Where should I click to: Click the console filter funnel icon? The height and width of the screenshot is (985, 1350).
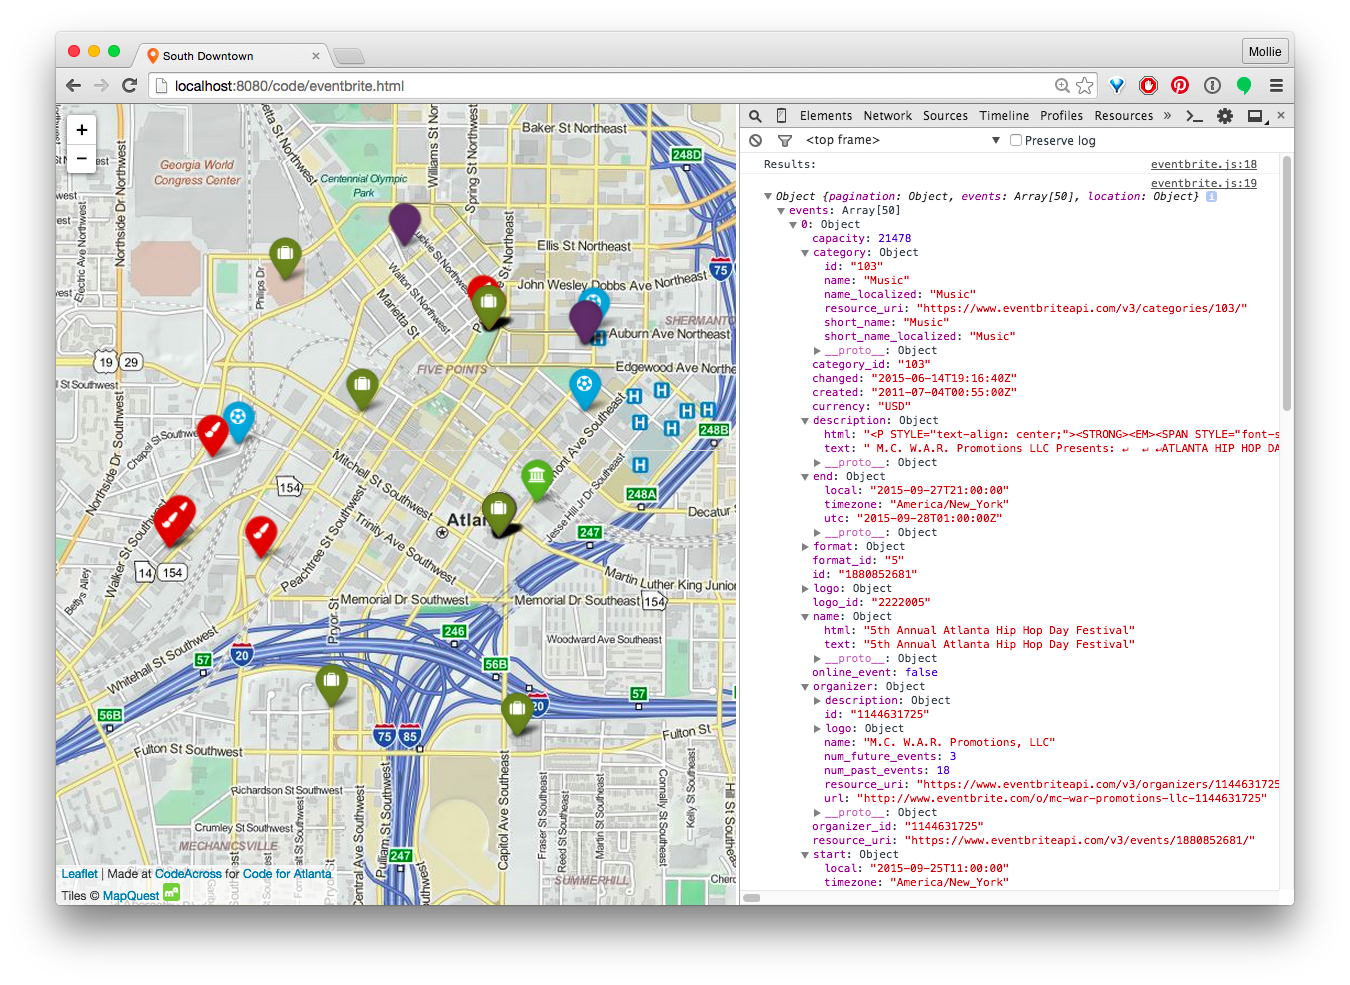(x=784, y=141)
